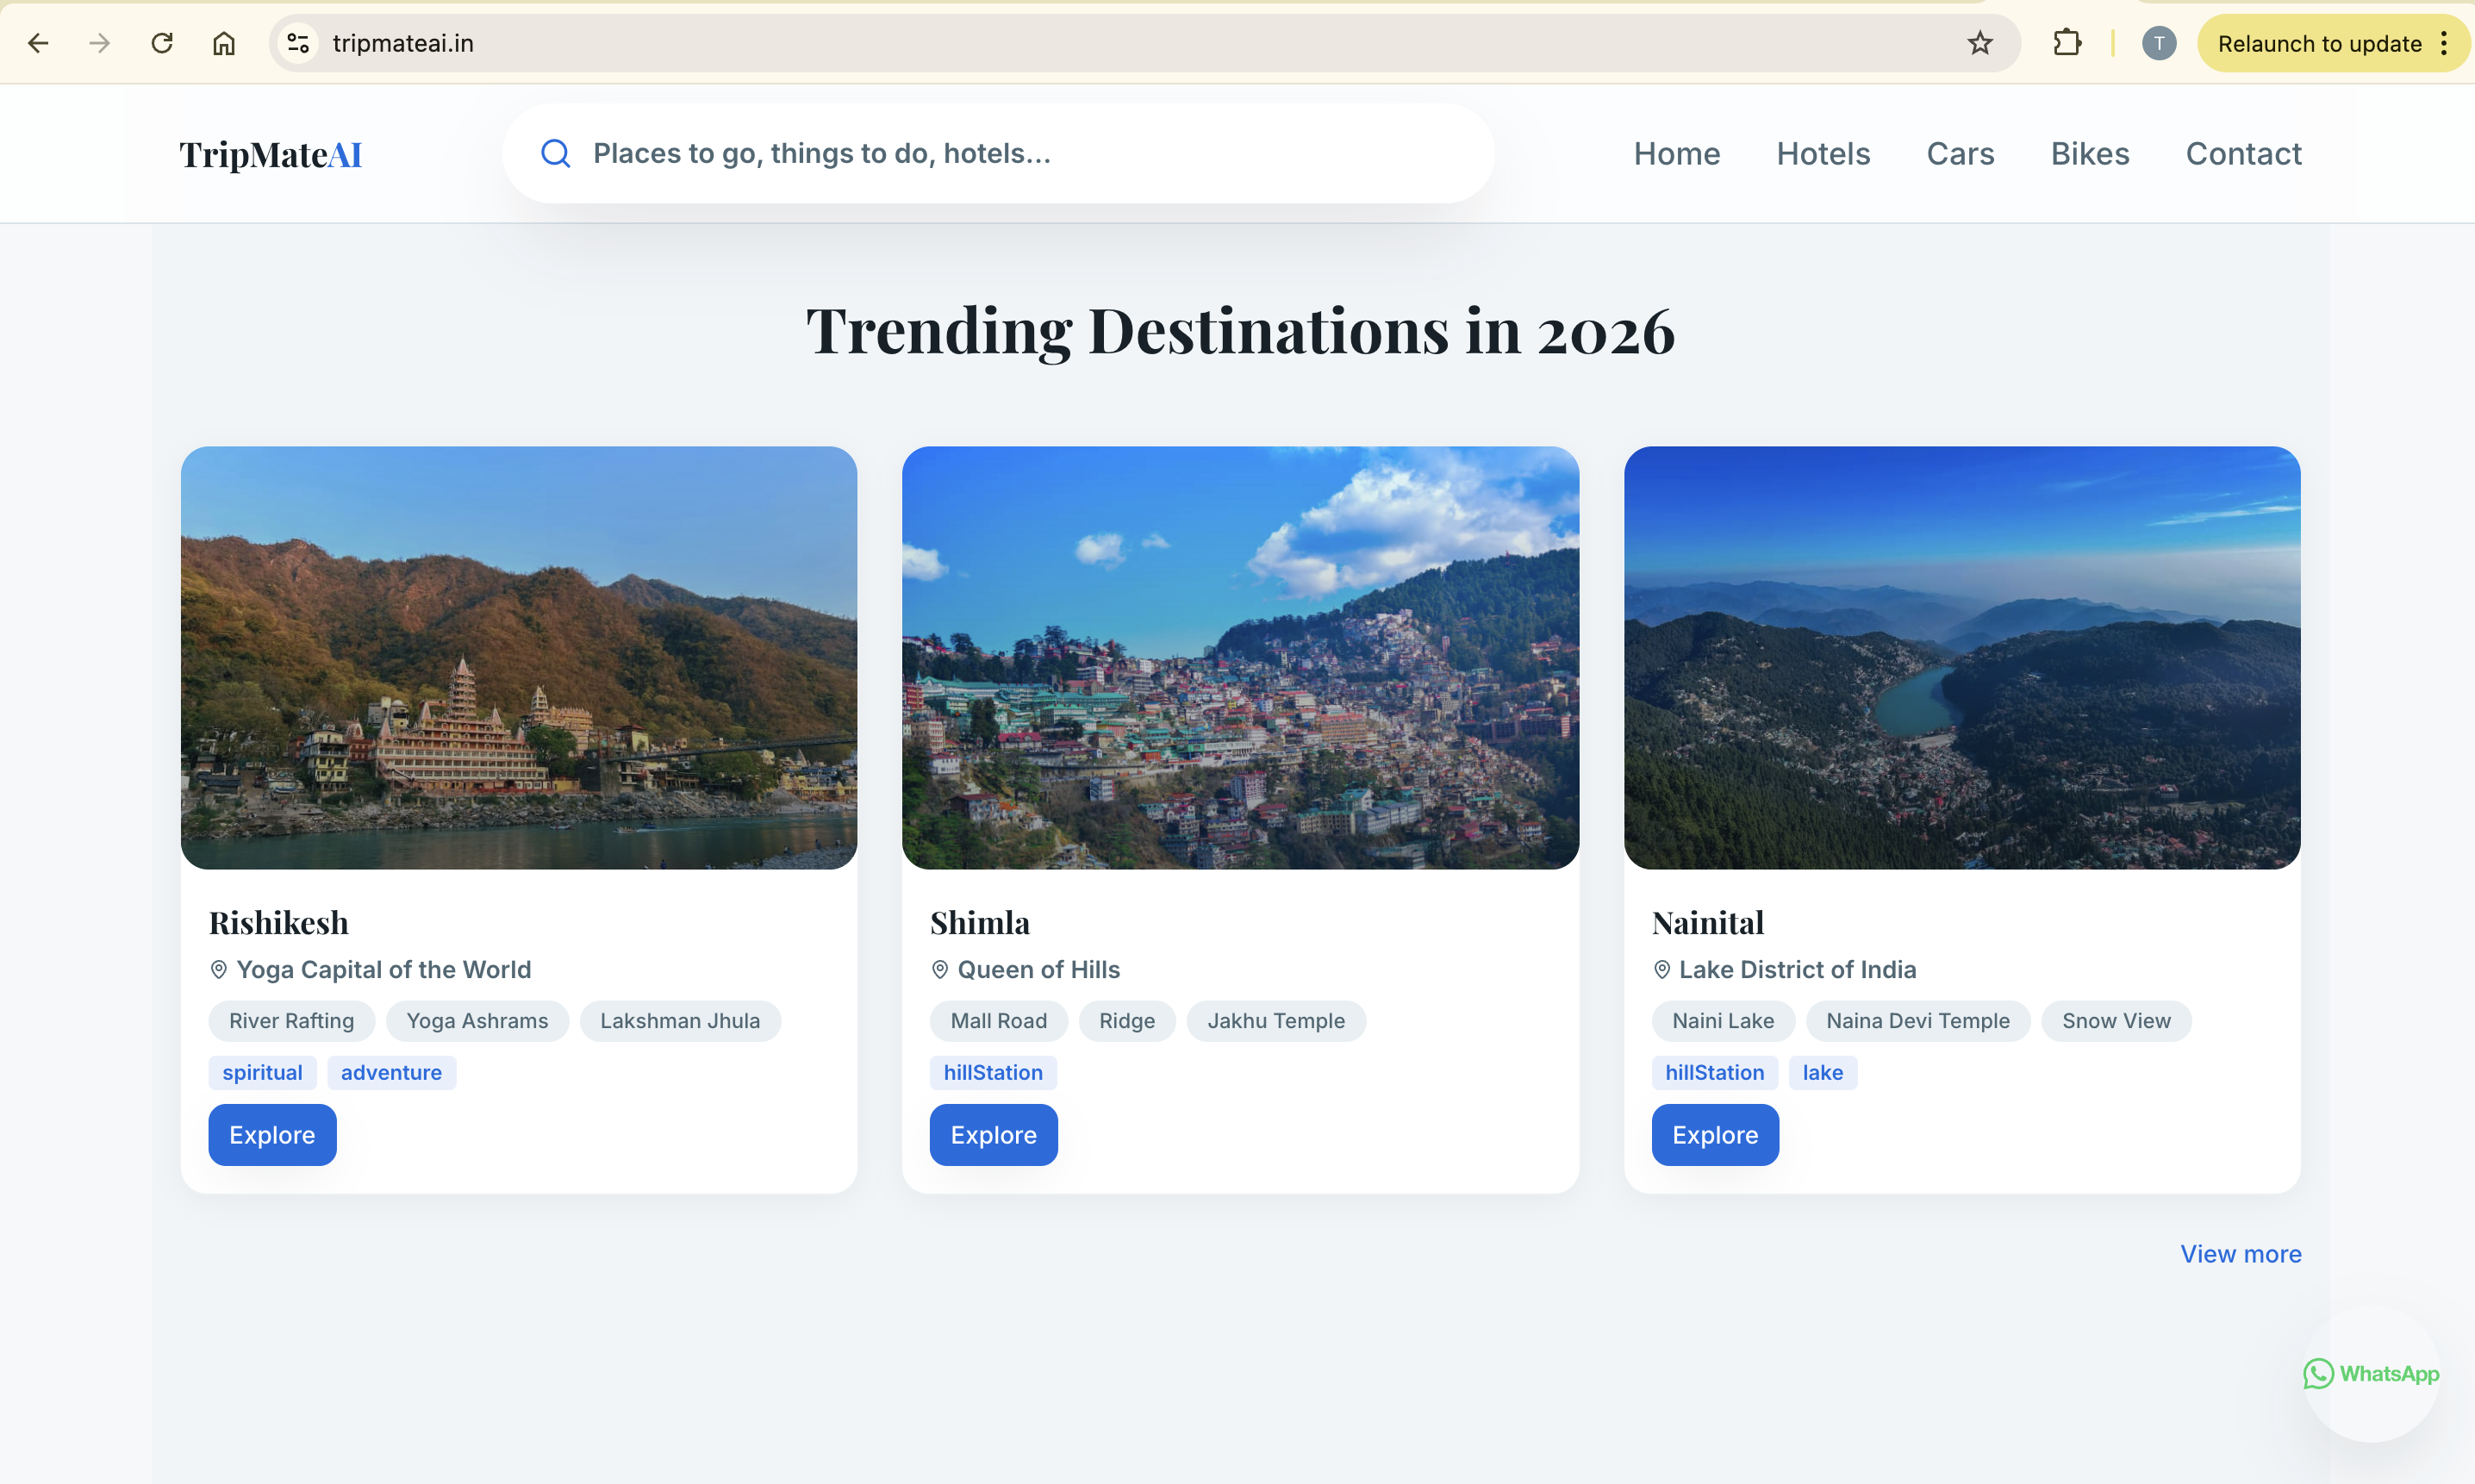
Task: Open the View more link
Action: [x=2240, y=1253]
